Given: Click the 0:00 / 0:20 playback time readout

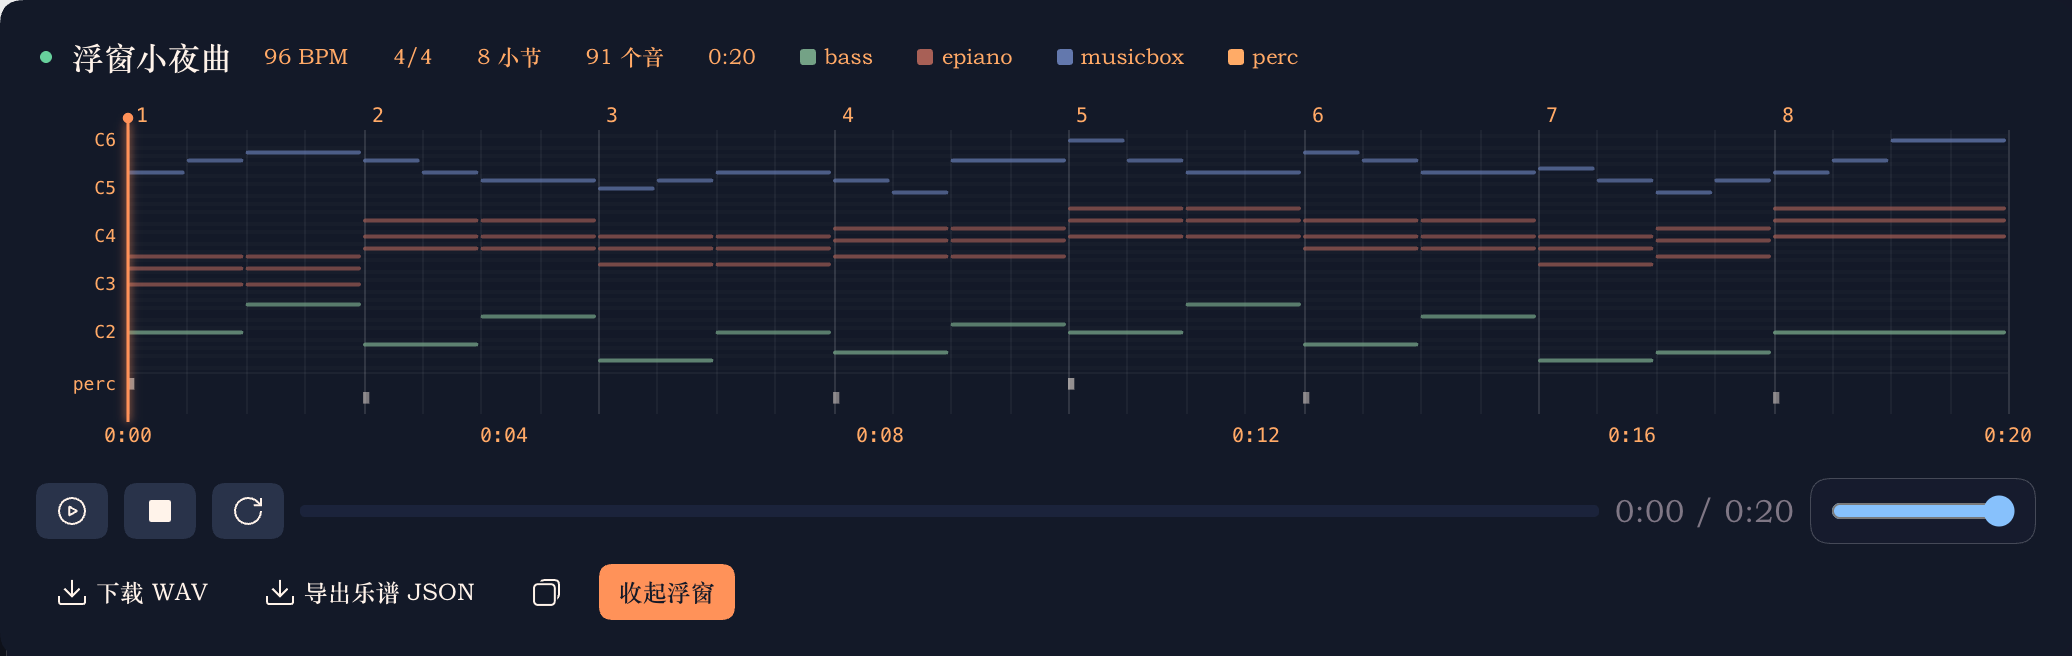Looking at the screenshot, I should 1704,511.
